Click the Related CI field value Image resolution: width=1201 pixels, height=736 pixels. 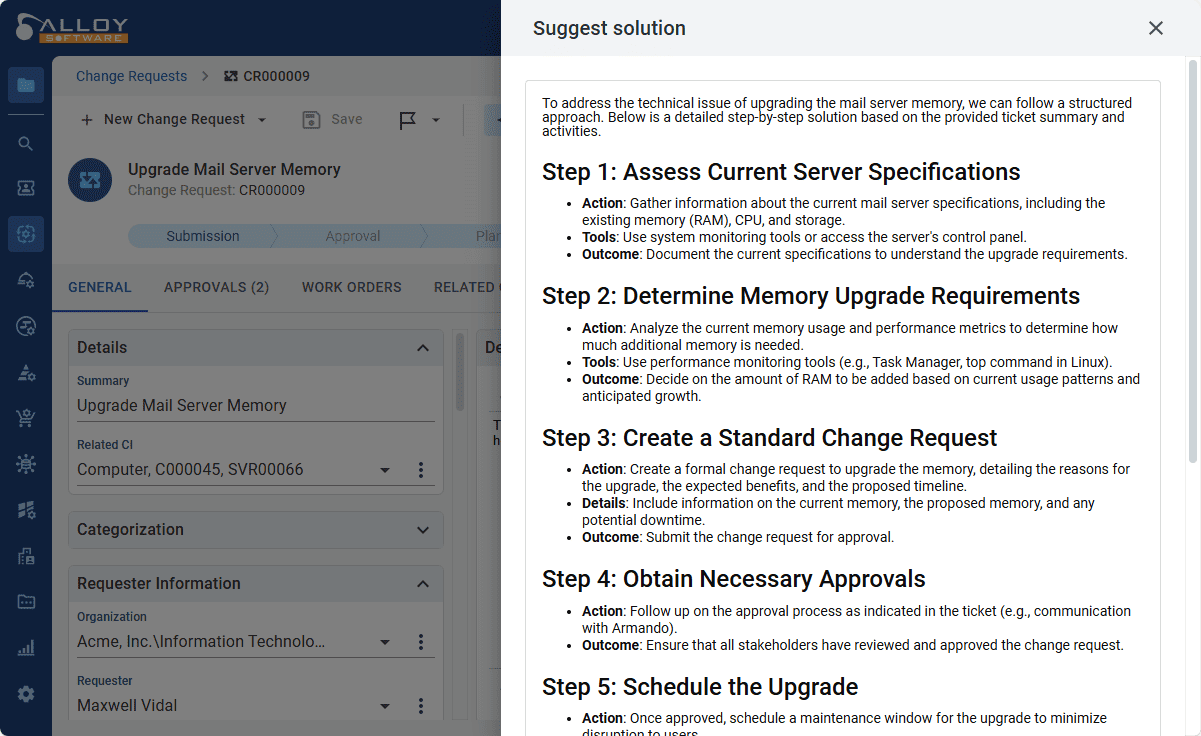[x=190, y=470]
